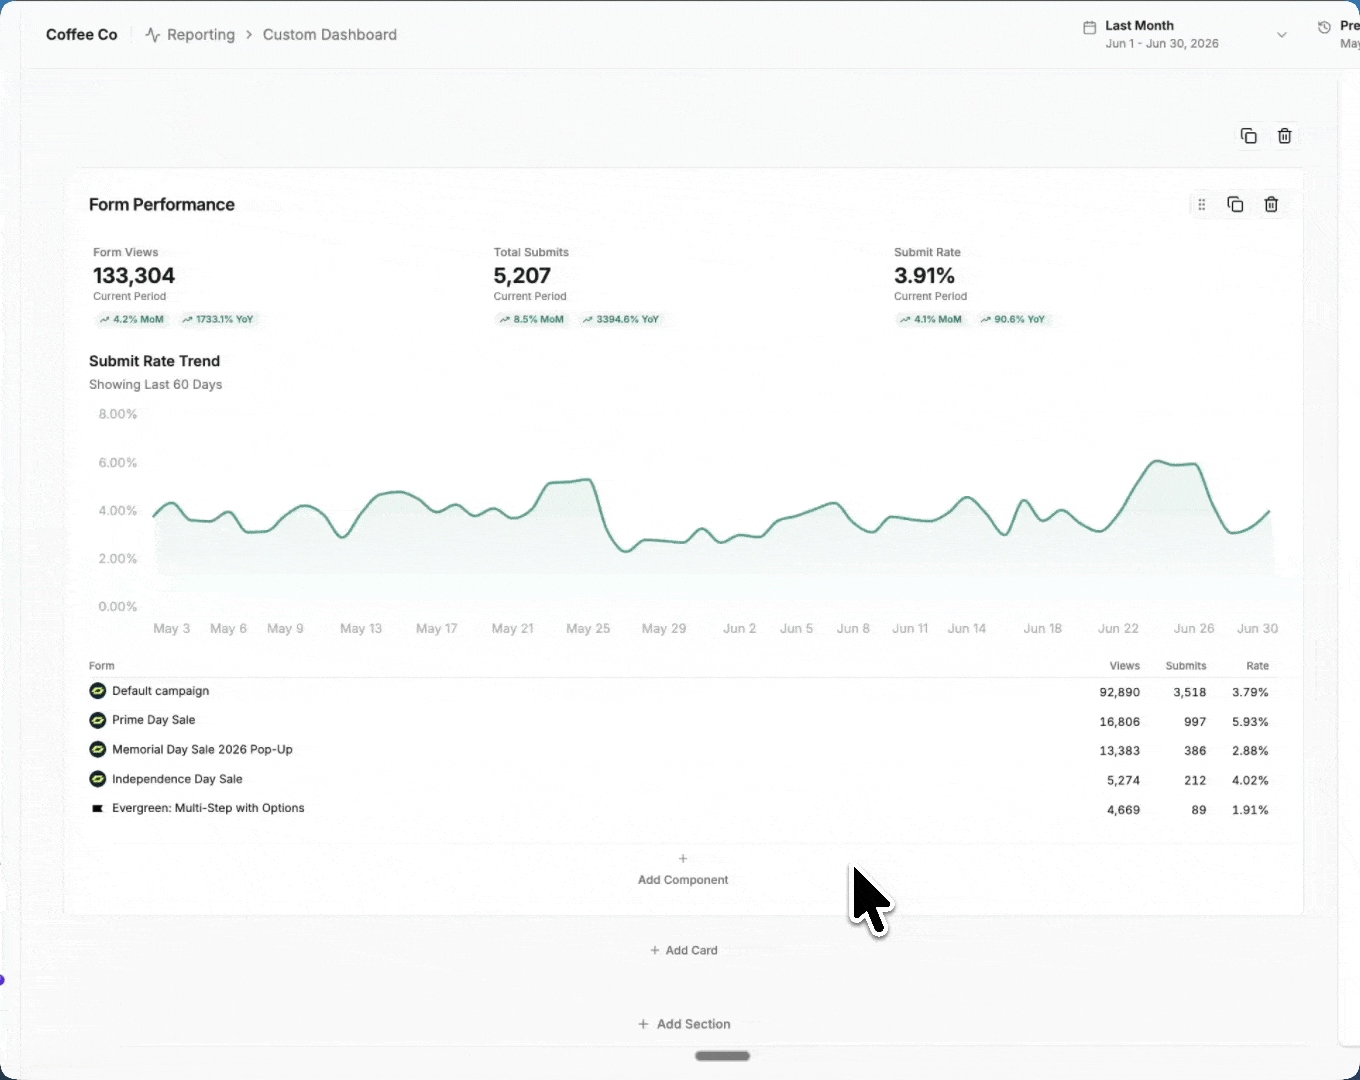Delete the section with the top trash icon
This screenshot has width=1360, height=1080.
coord(1285,136)
